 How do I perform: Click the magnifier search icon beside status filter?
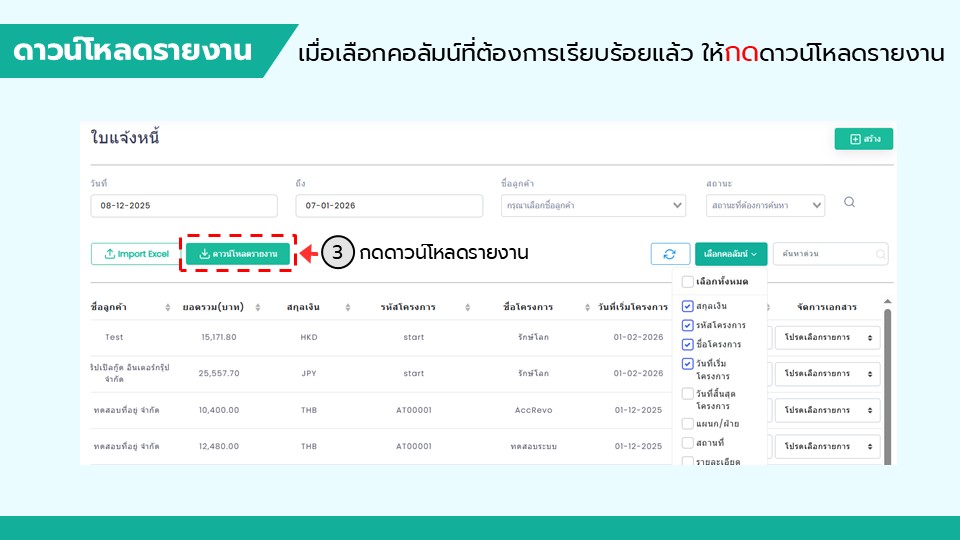[849, 202]
